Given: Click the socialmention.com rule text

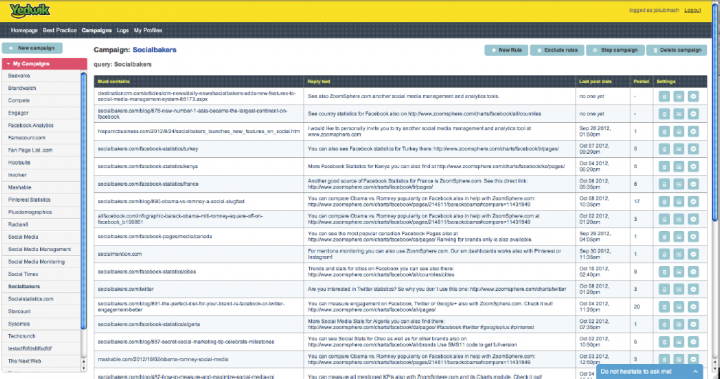Looking at the screenshot, I should [119, 254].
